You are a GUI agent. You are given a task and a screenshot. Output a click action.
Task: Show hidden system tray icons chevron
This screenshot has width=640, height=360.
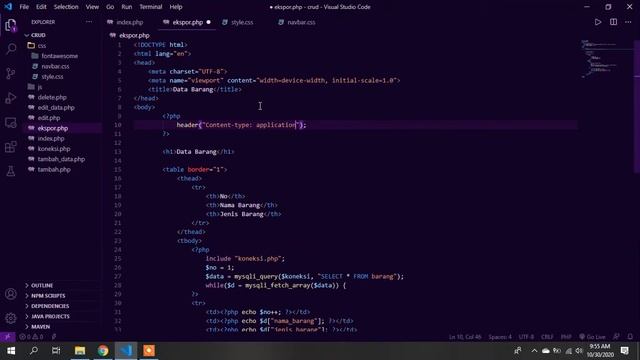tap(534, 351)
